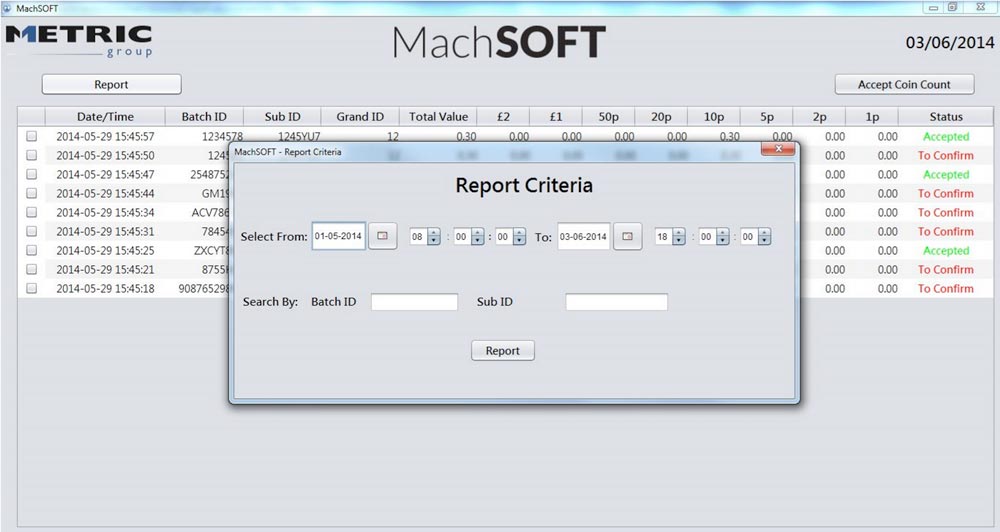Screen dimensions: 1000x532
Task: Sort by 10p column header
Action: [x=714, y=117]
